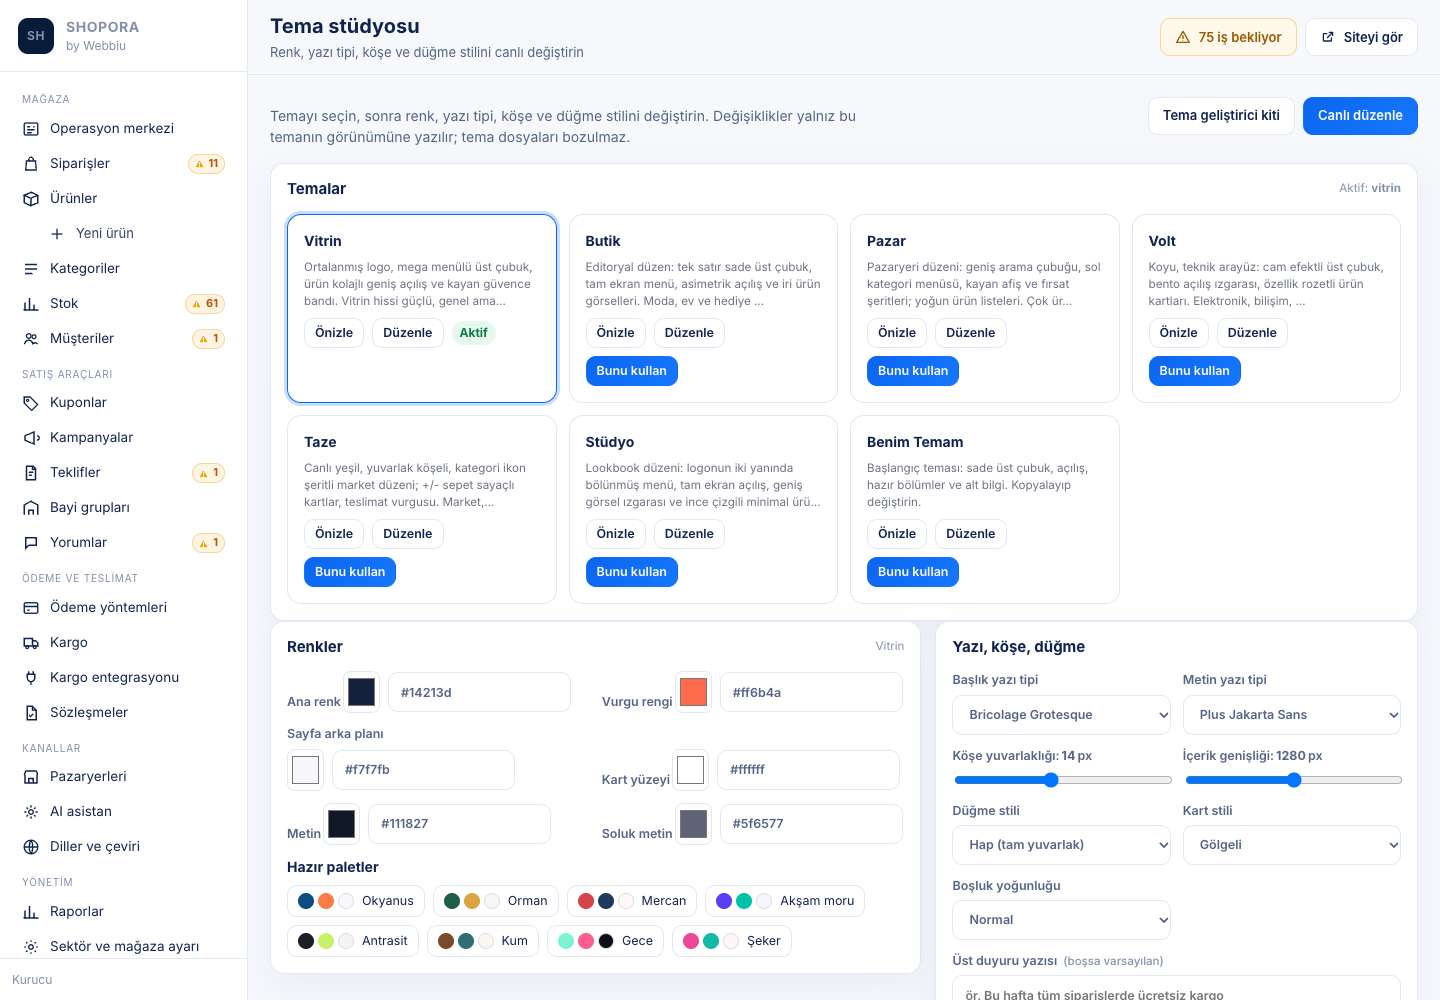Image resolution: width=1440 pixels, height=1000 pixels.
Task: Click the Kuponlar tag icon
Action: point(31,403)
